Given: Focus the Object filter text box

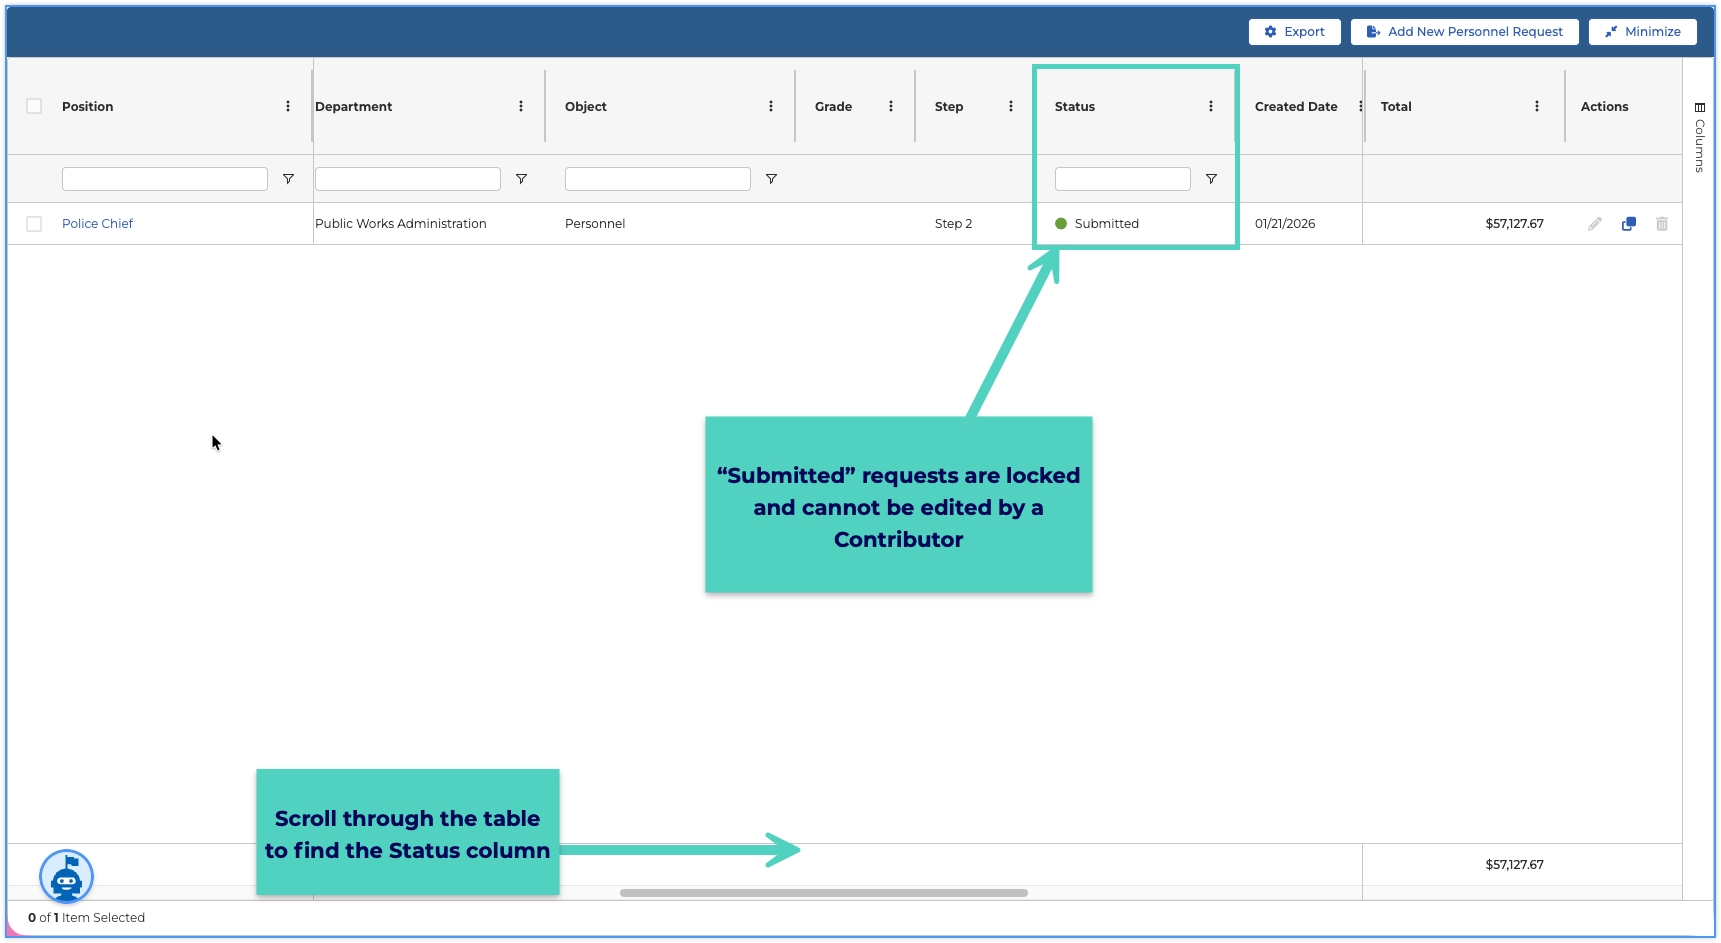Looking at the screenshot, I should pos(658,179).
